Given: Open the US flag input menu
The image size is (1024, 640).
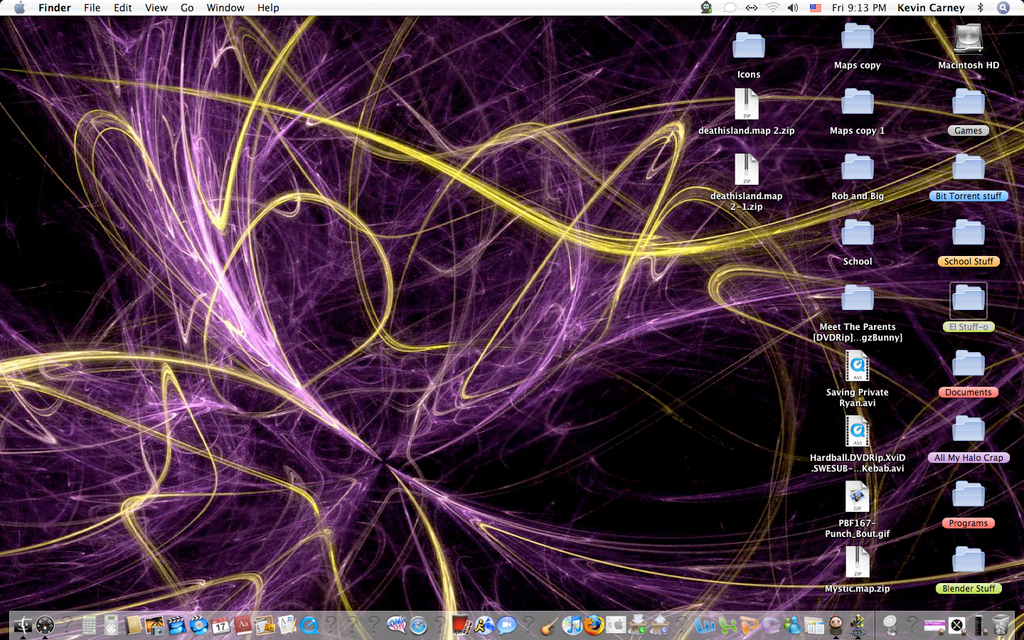Looking at the screenshot, I should pyautogui.click(x=815, y=8).
